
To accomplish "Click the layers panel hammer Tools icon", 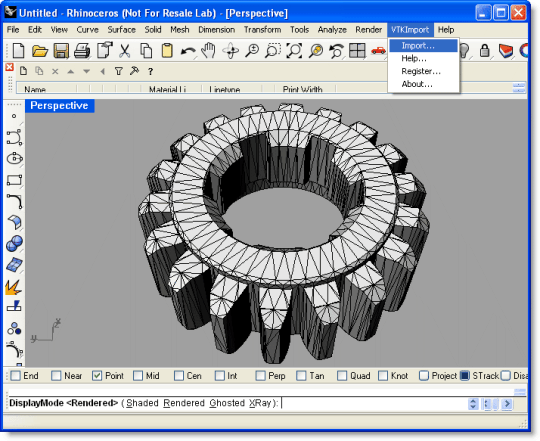I will pyautogui.click(x=134, y=71).
